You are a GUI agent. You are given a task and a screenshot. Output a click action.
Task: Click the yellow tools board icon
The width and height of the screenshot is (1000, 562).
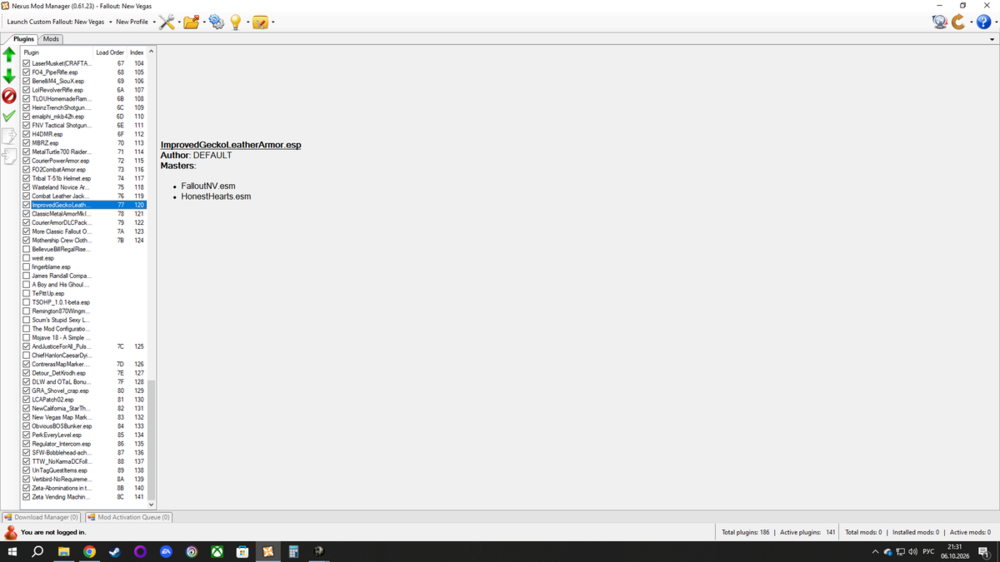pos(260,22)
